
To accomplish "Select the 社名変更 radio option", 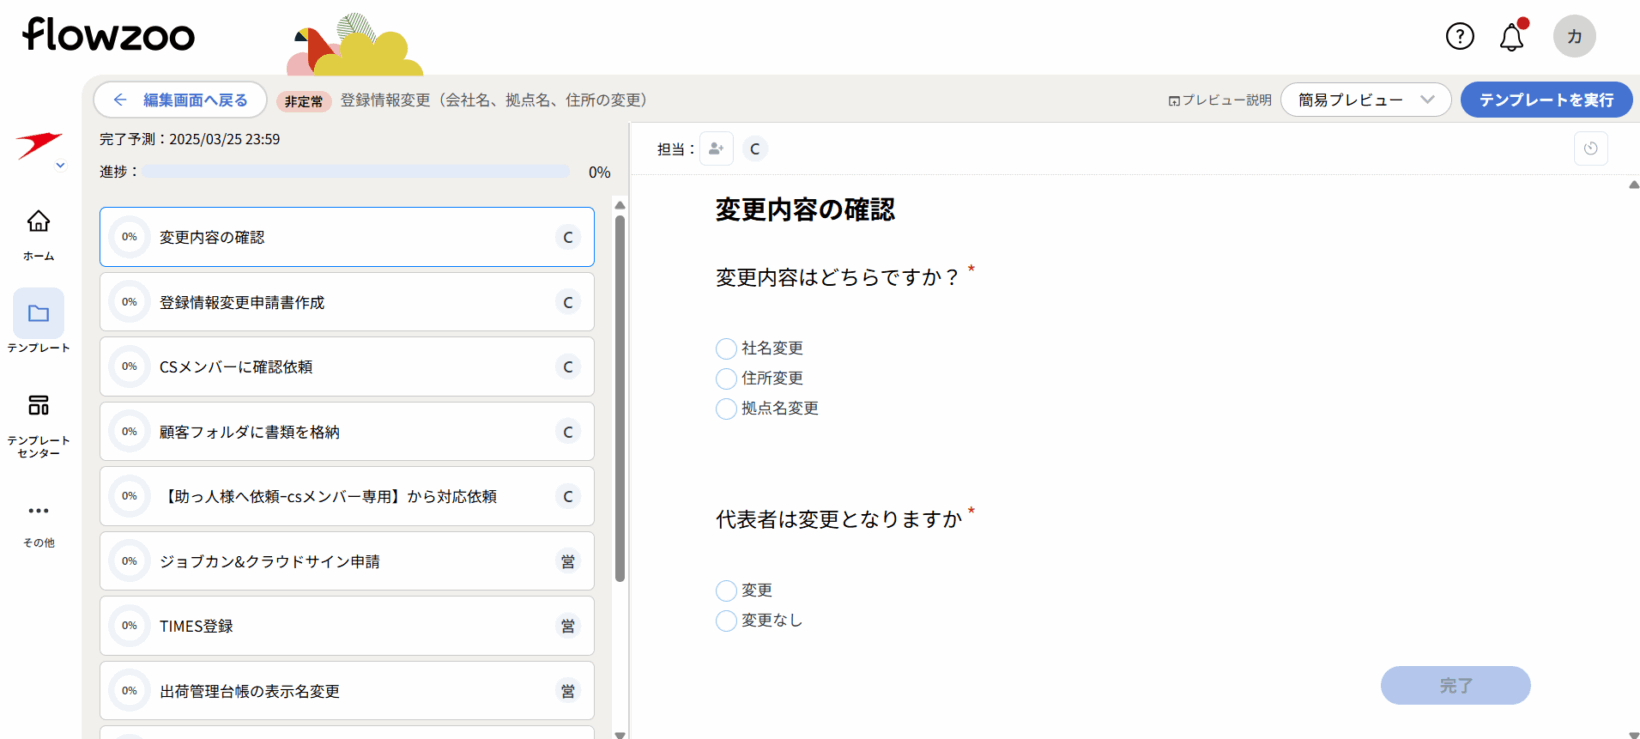I will point(726,349).
